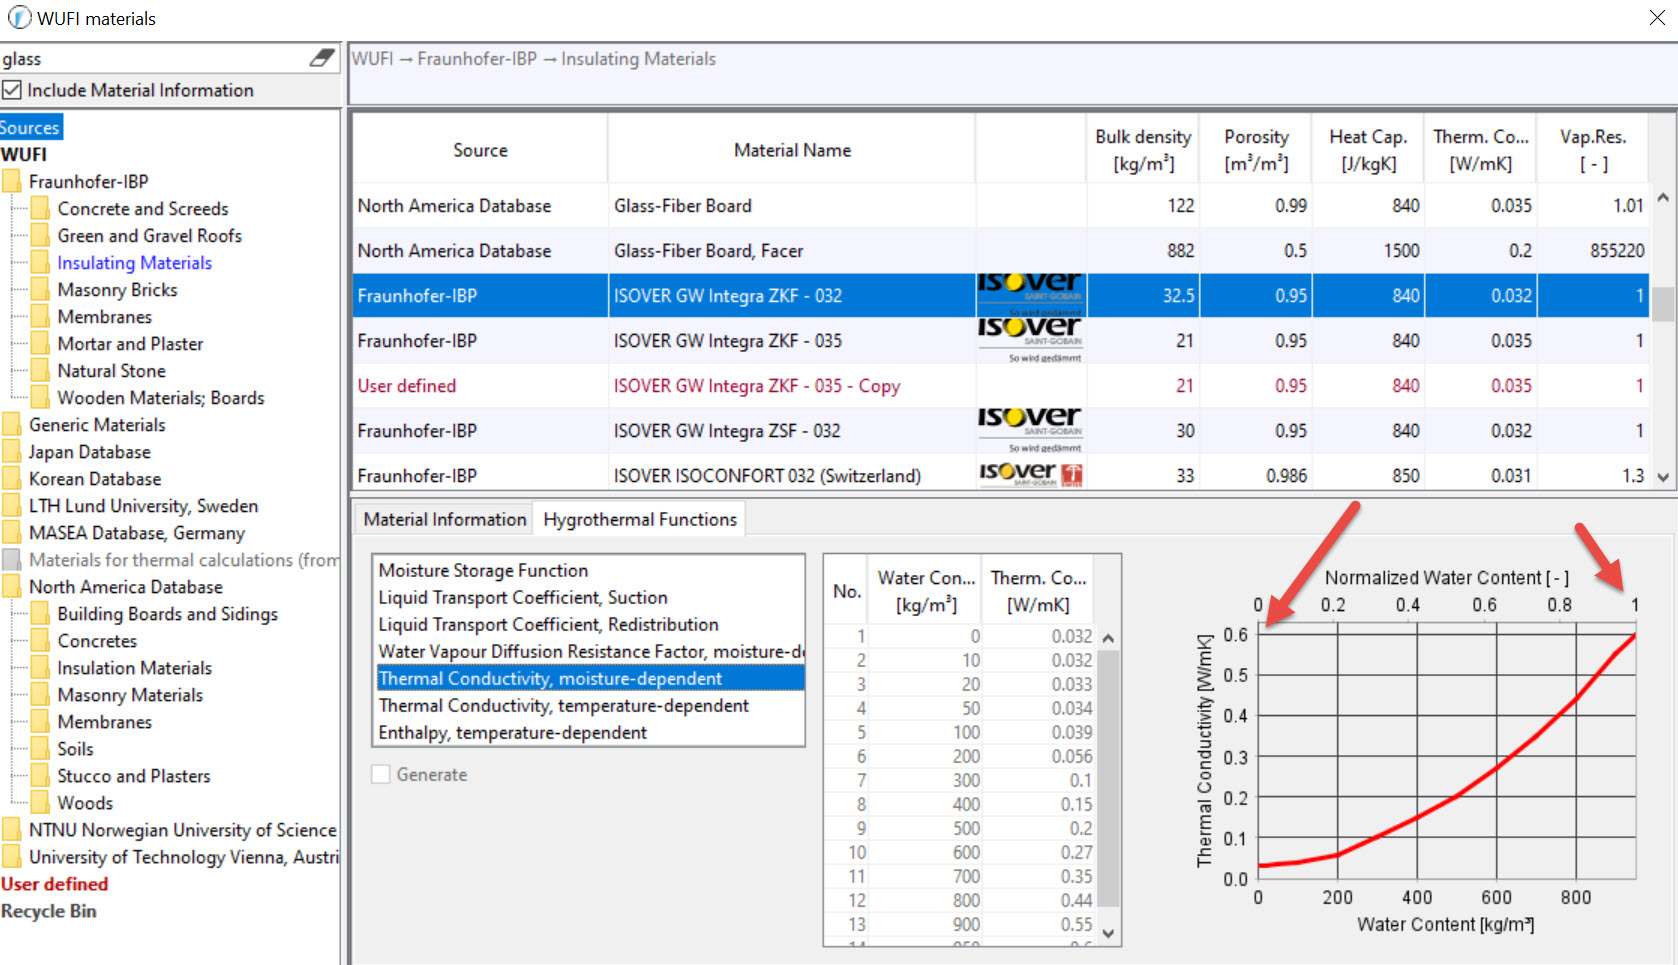Click ISOVER logo in ZKF - 035 row
Screen dimensions: 1678x965
tap(1030, 340)
